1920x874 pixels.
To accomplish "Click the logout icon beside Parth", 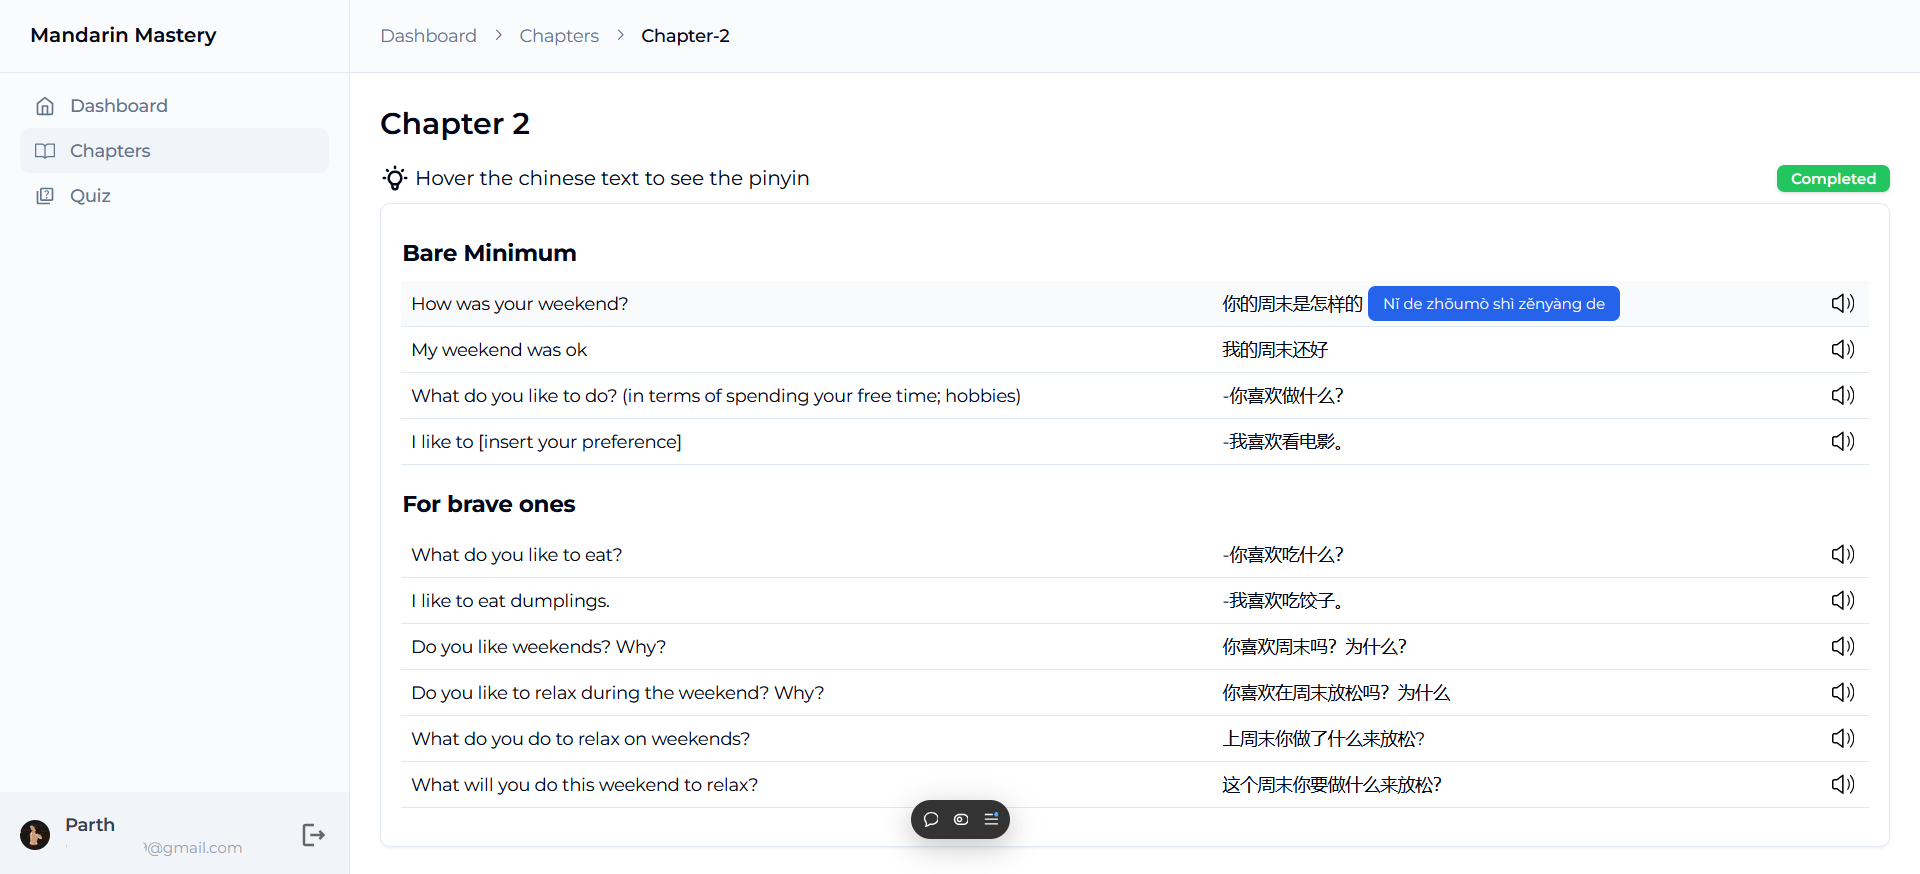I will tap(313, 835).
